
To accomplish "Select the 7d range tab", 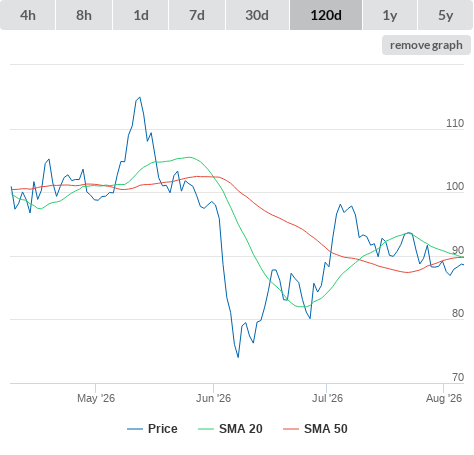I will click(197, 15).
